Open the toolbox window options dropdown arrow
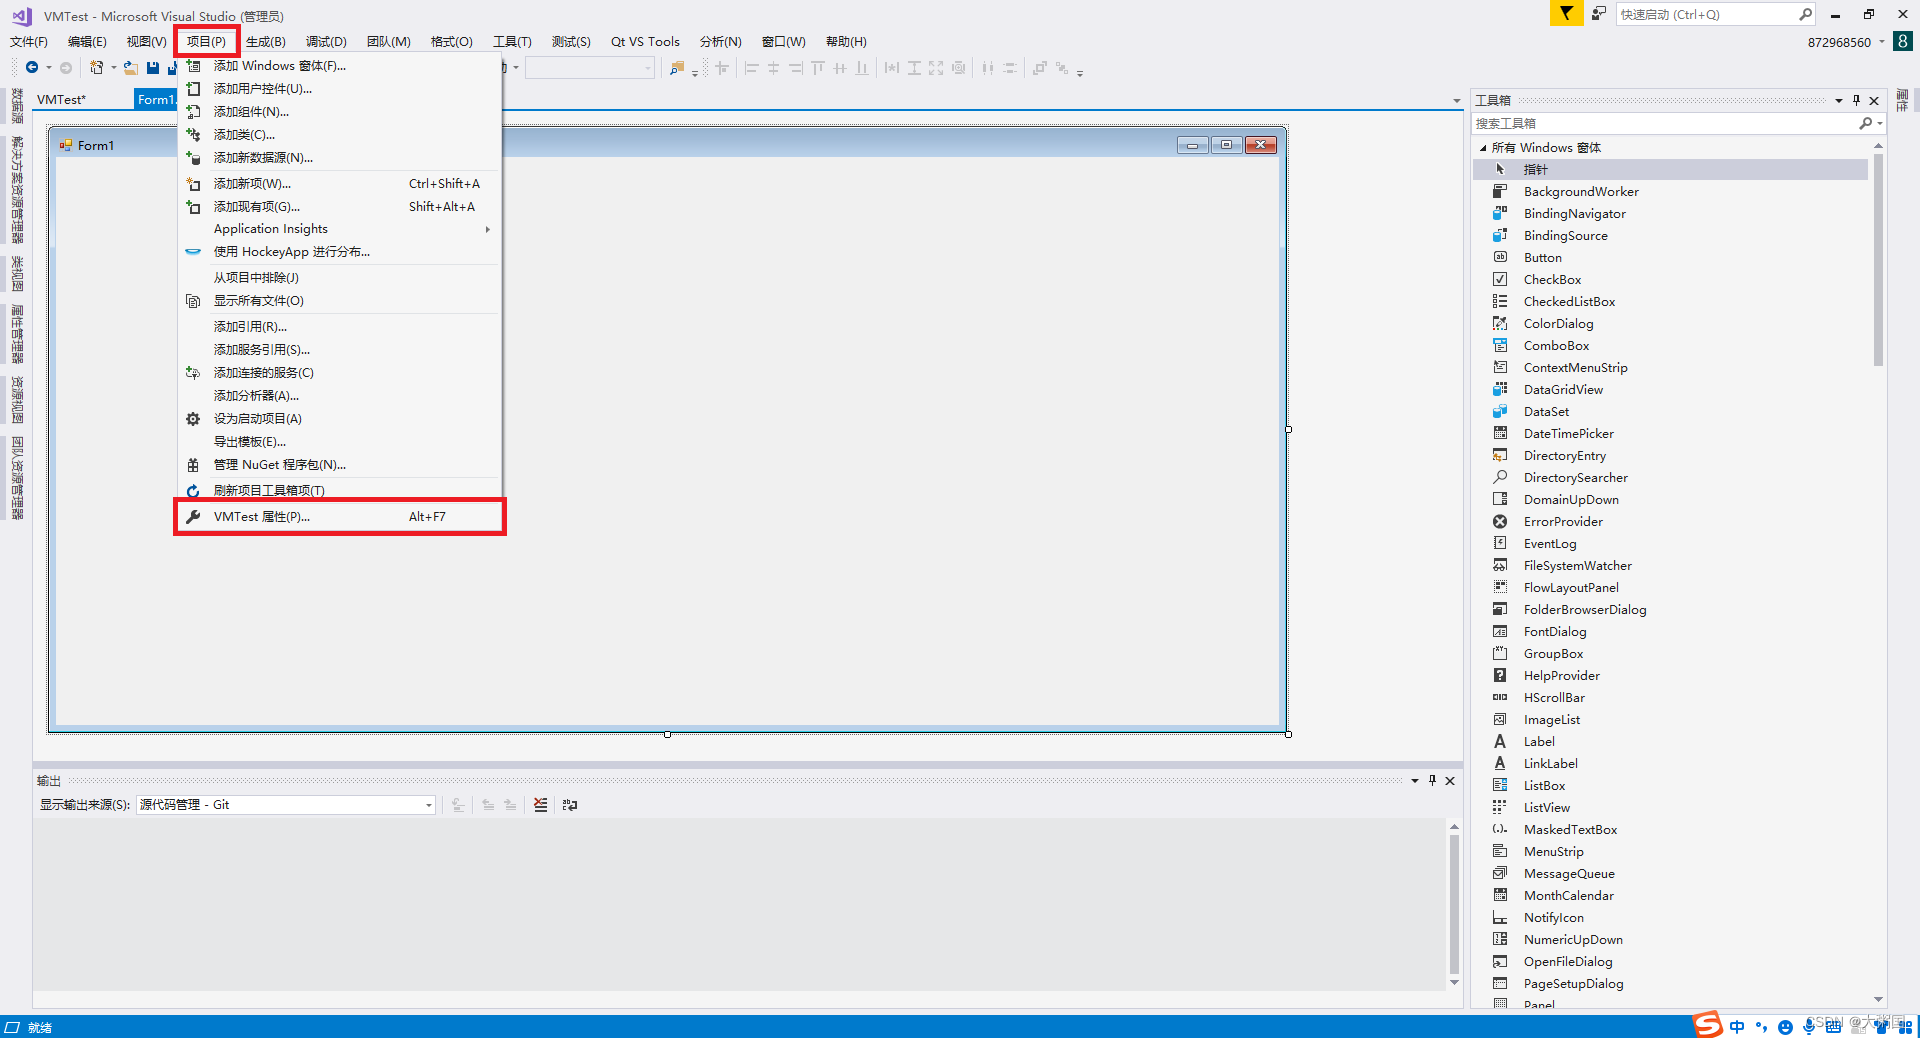The width and height of the screenshot is (1920, 1038). 1838,100
